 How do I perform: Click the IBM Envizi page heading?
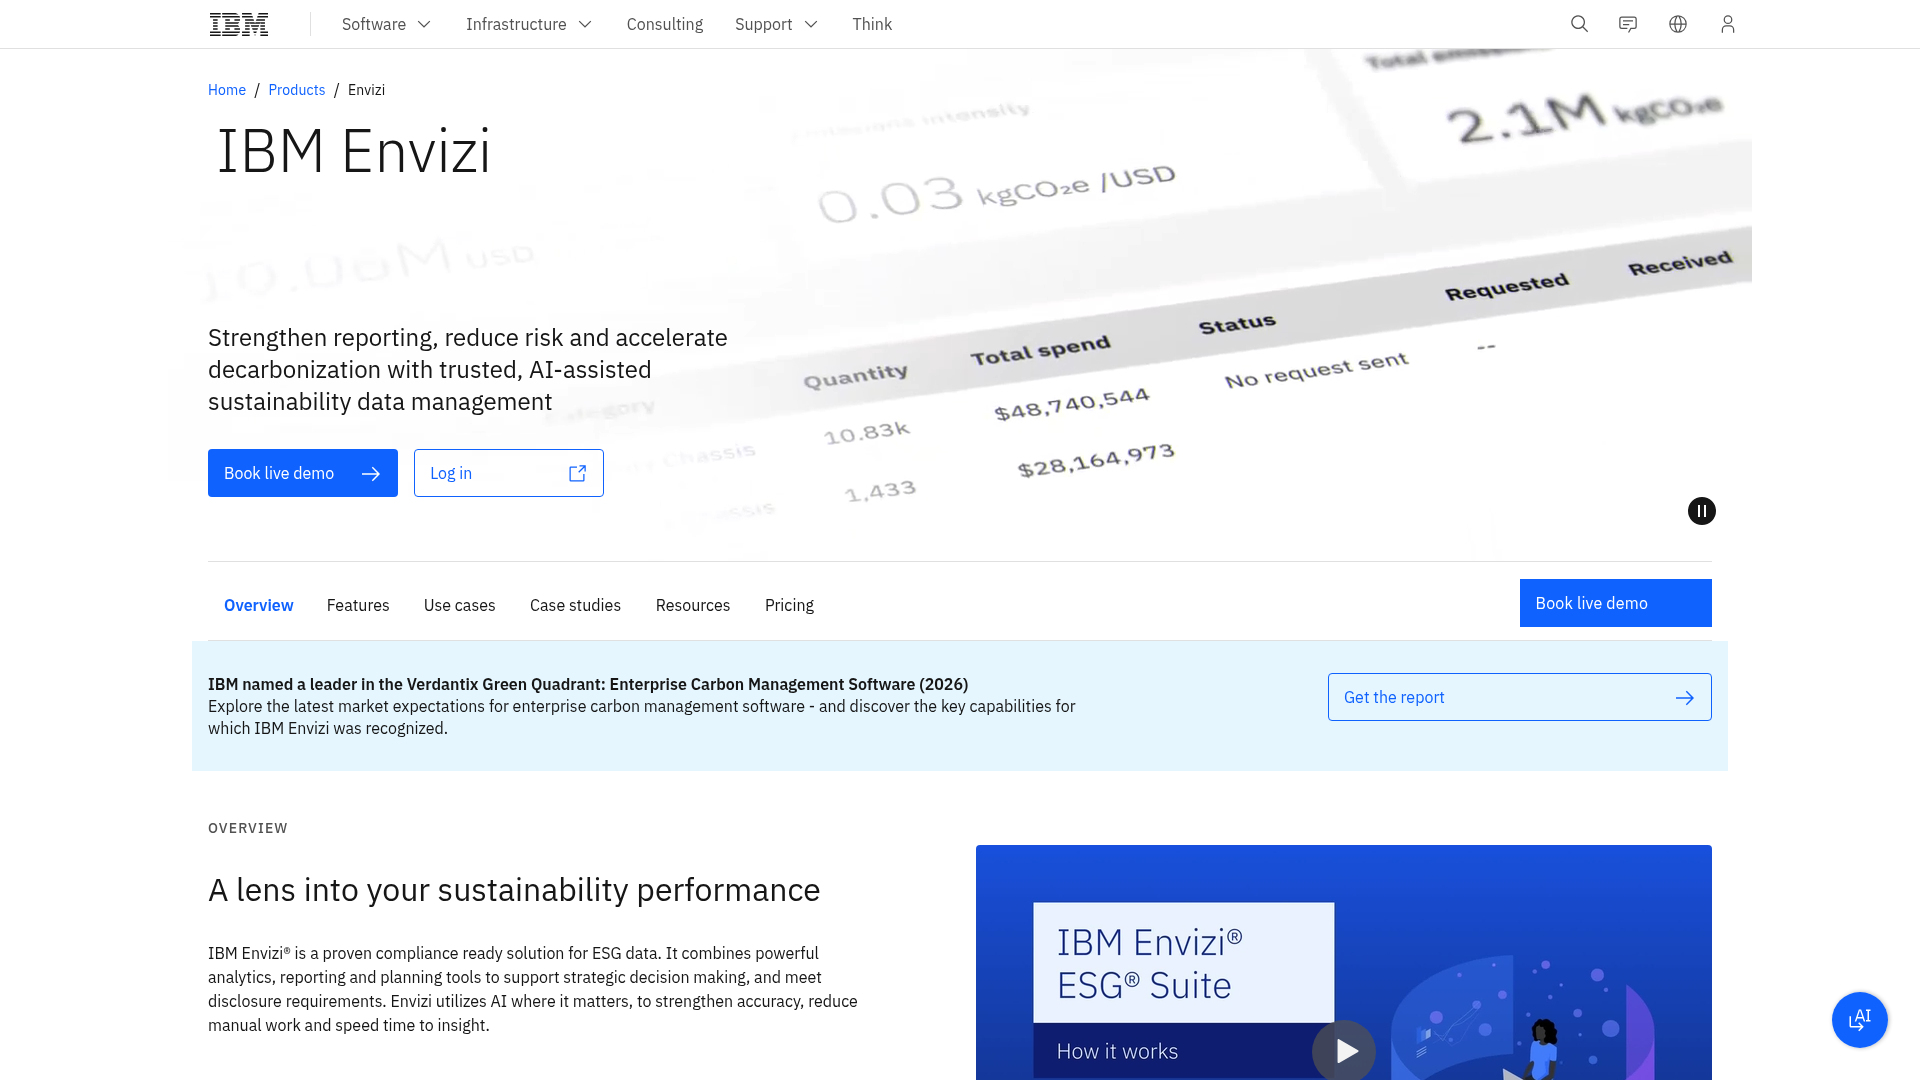pos(354,152)
